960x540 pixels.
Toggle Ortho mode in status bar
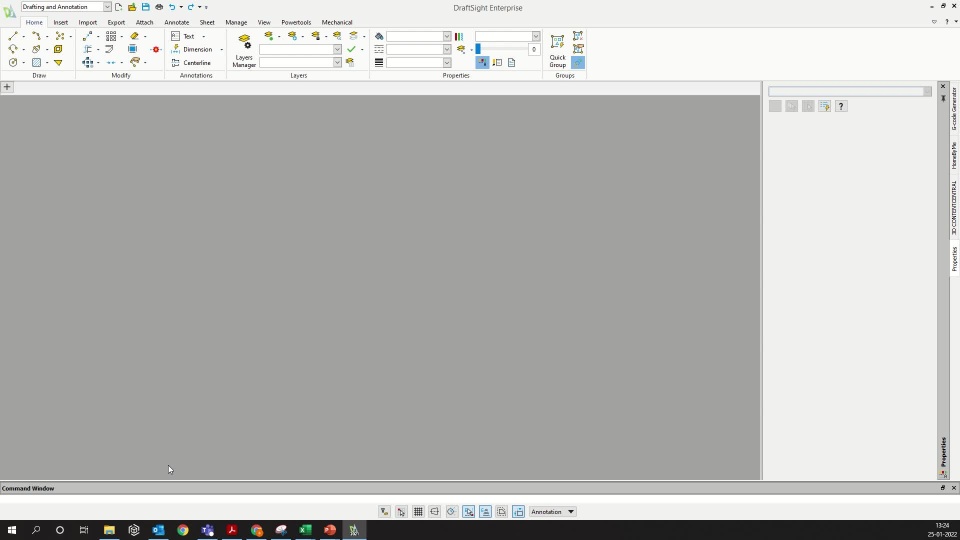tap(435, 511)
